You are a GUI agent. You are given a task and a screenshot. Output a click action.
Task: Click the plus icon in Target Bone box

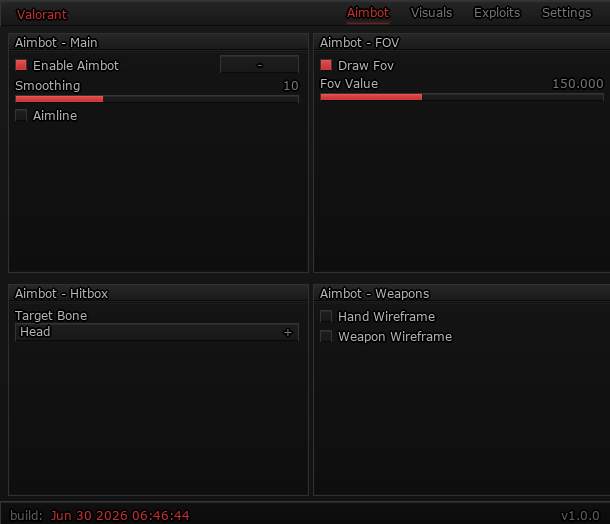288,332
